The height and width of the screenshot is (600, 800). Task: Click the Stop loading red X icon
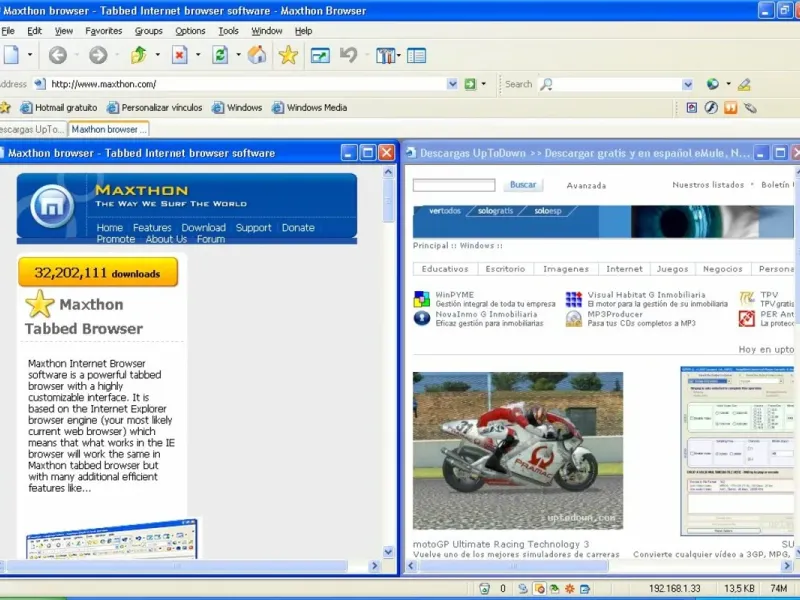180,55
